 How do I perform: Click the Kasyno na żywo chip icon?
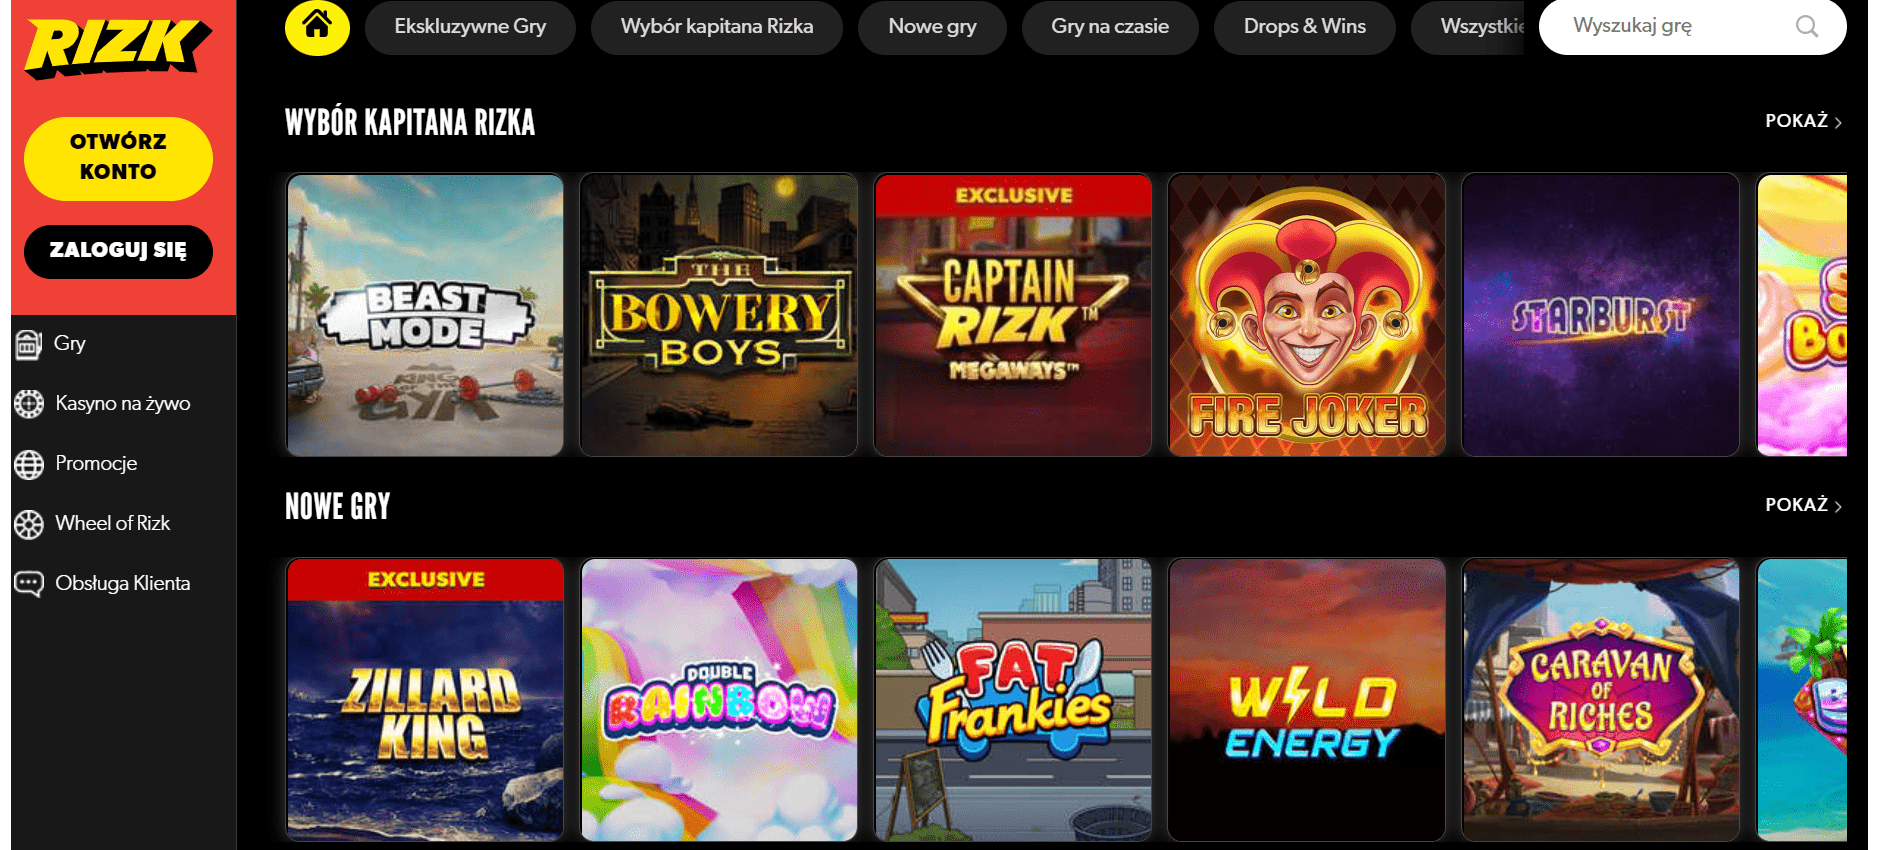pyautogui.click(x=29, y=404)
